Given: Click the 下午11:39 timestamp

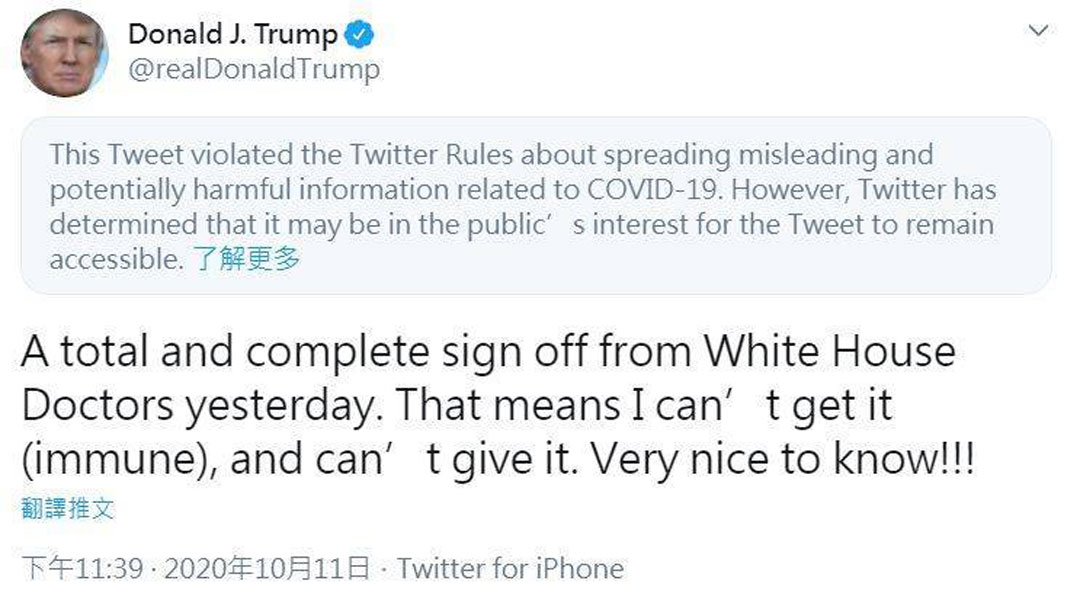Looking at the screenshot, I should 82,569.
